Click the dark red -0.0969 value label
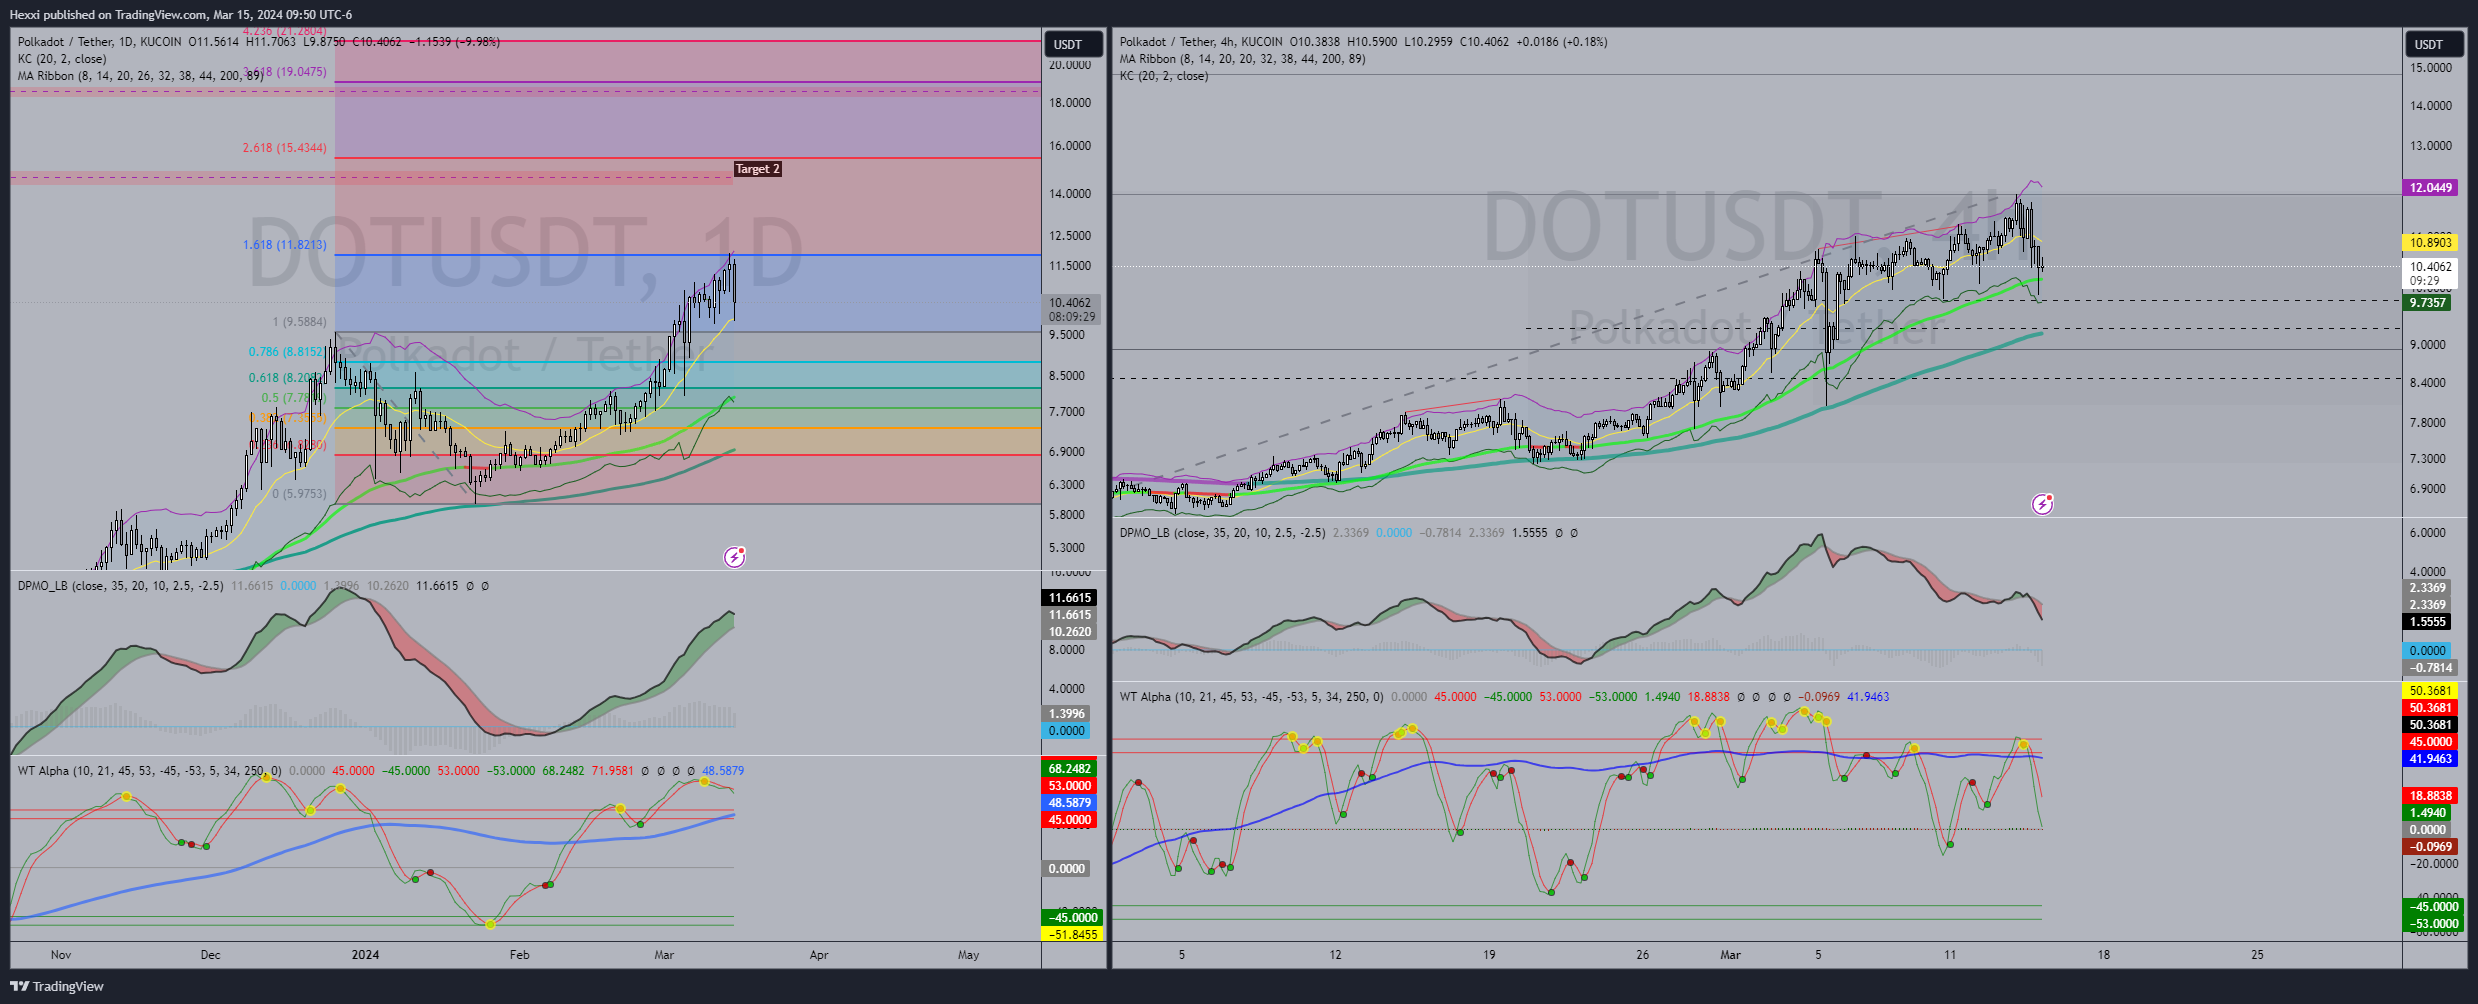 point(2429,847)
